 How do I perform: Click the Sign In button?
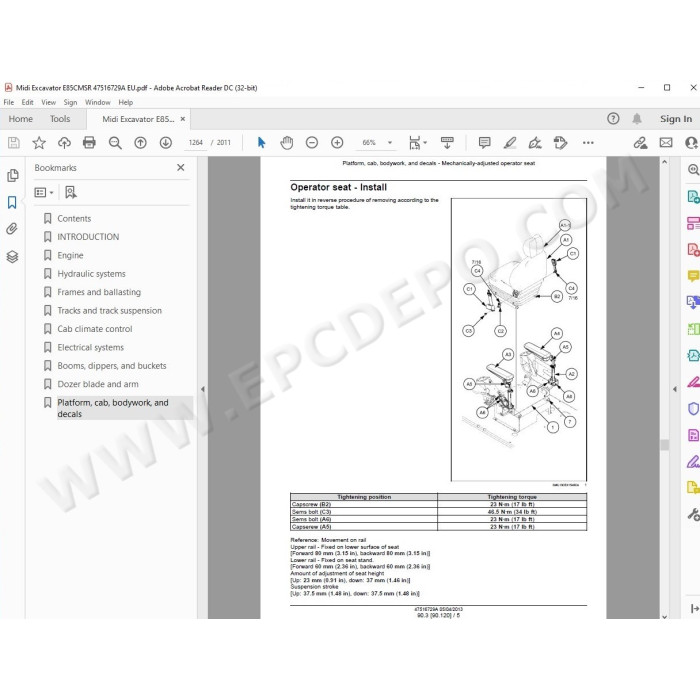[676, 119]
